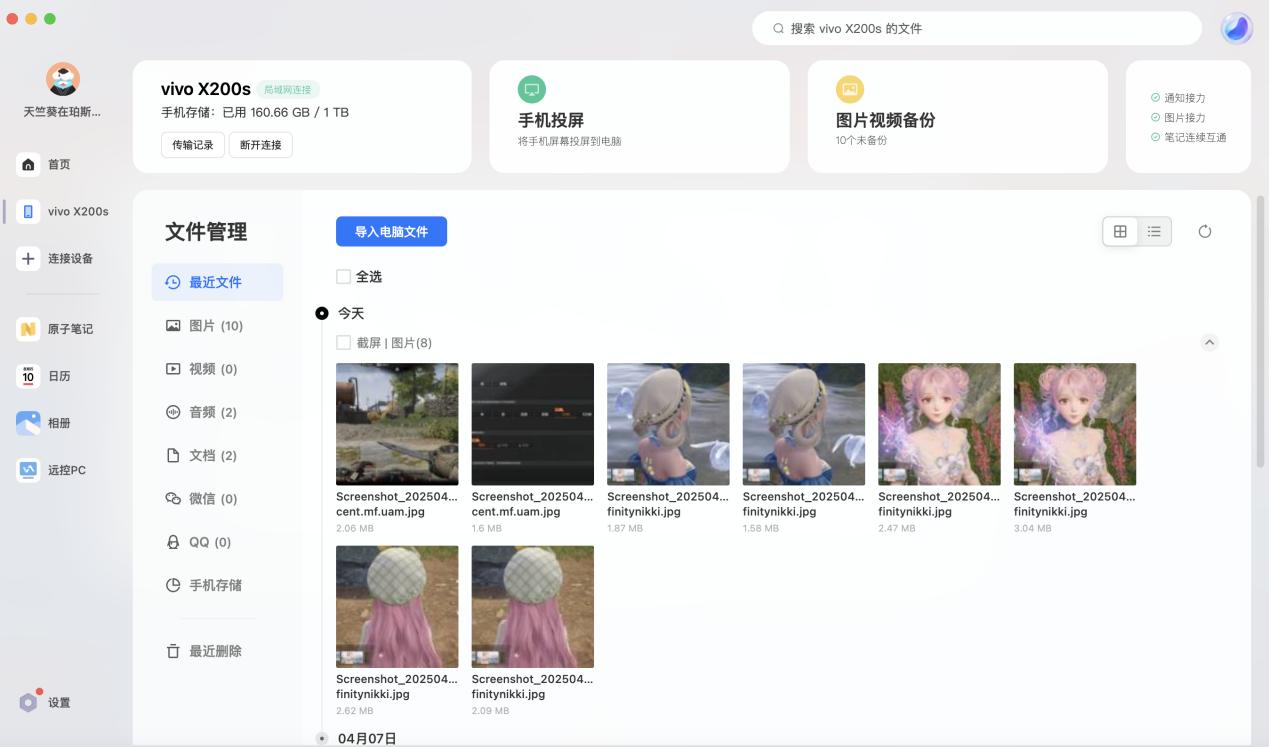Click 断开连接 button
Image resolution: width=1269 pixels, height=747 pixels.
point(261,145)
